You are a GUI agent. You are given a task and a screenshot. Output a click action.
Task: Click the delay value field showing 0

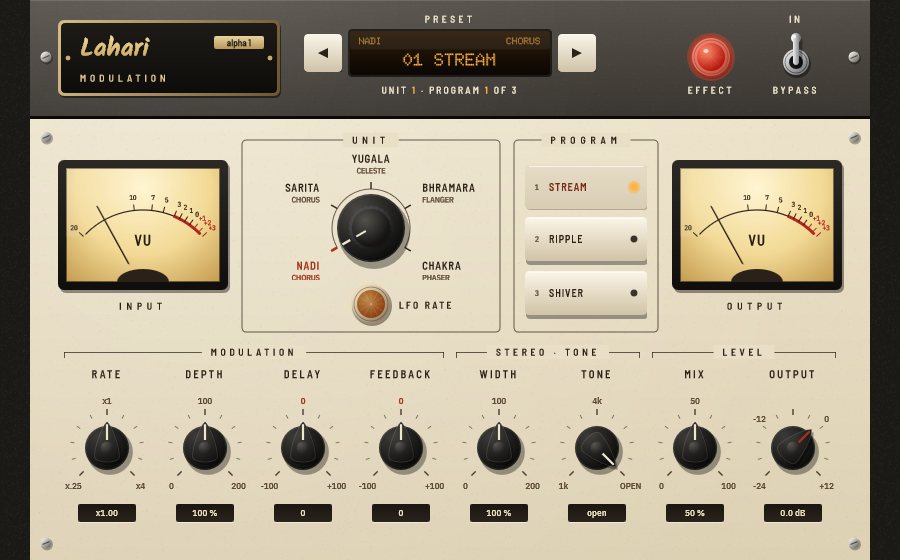[x=303, y=513]
